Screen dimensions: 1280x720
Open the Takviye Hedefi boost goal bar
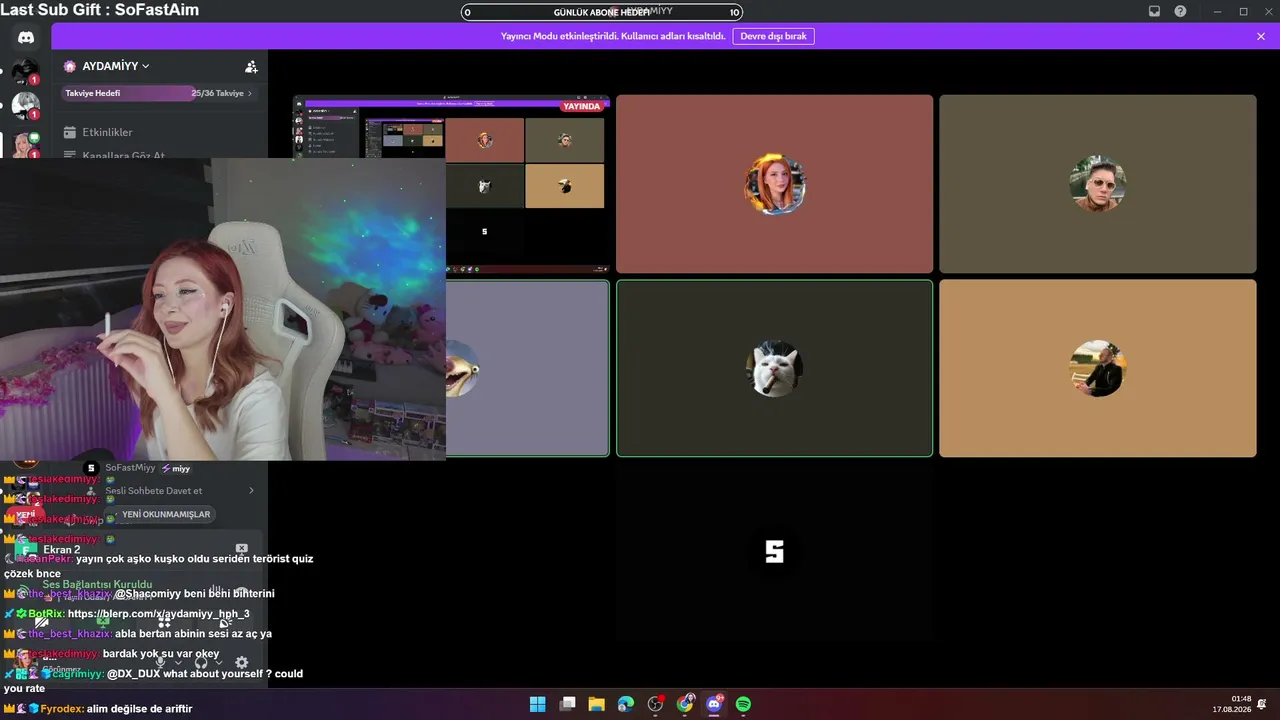pos(158,93)
